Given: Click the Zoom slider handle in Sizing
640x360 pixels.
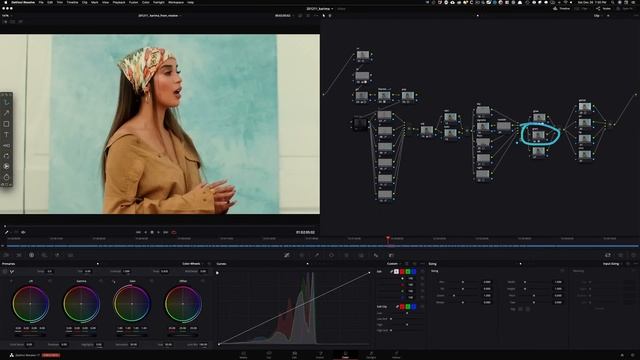Looking at the screenshot, I should tap(453, 296).
